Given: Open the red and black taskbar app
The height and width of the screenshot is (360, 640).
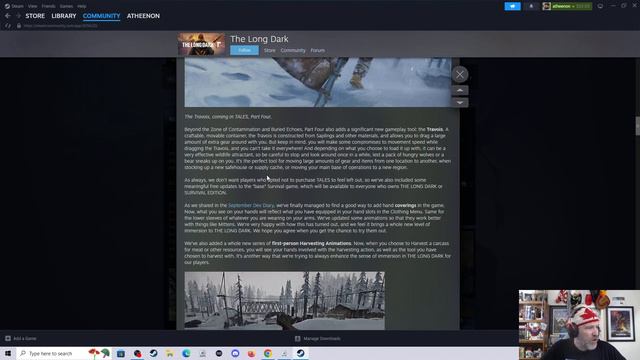Looking at the screenshot, I should 138,353.
